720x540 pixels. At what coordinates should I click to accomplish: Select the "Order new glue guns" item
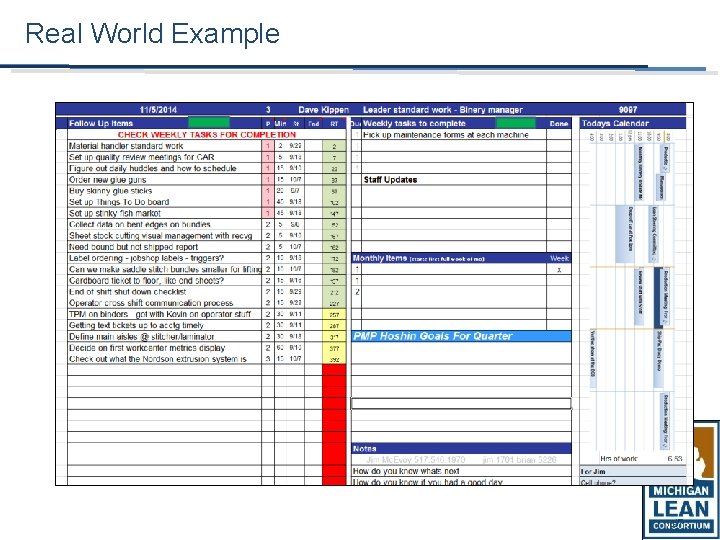(107, 180)
